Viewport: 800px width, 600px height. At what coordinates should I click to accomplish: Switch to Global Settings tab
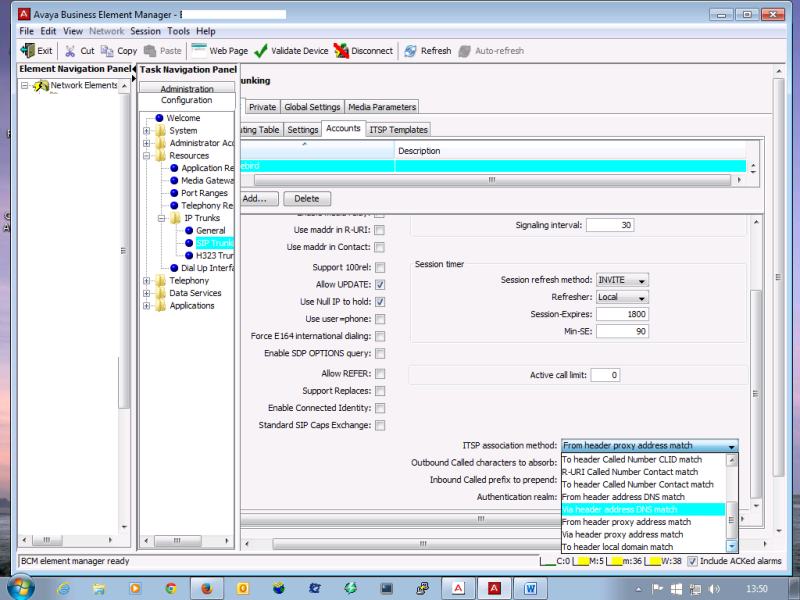(x=312, y=107)
